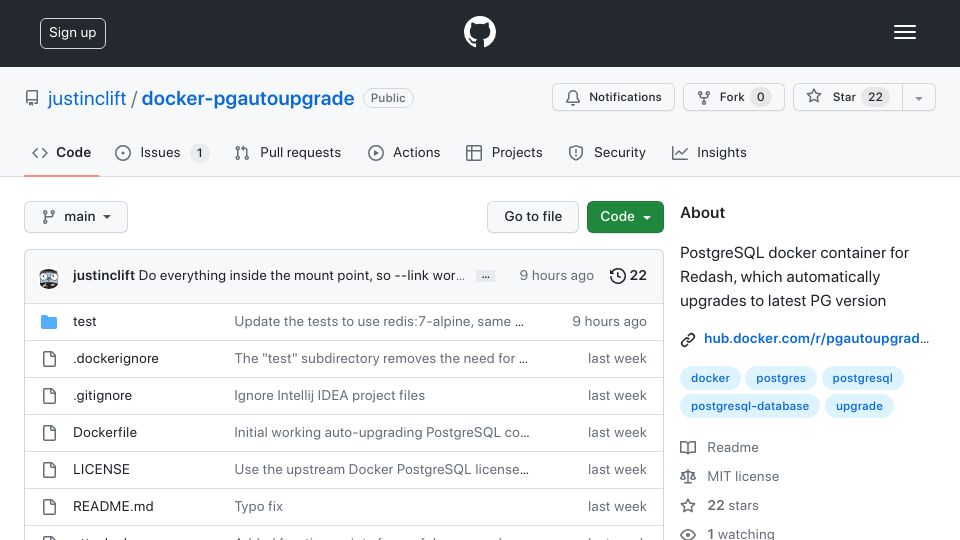Click the Notifications button
This screenshot has height=540, width=960.
(613, 97)
